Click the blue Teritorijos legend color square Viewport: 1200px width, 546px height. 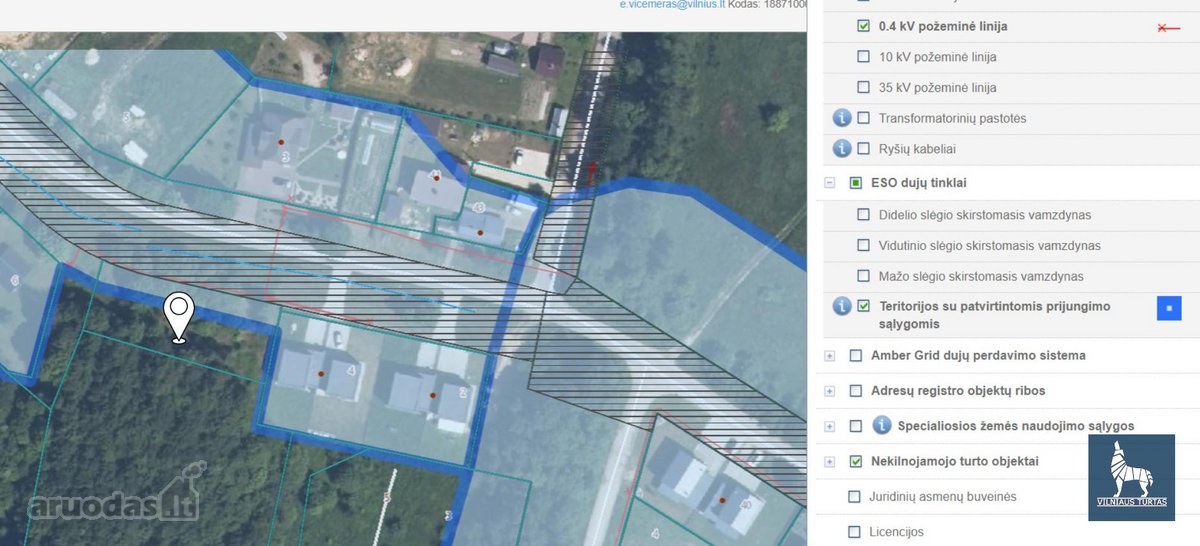[x=1169, y=308]
